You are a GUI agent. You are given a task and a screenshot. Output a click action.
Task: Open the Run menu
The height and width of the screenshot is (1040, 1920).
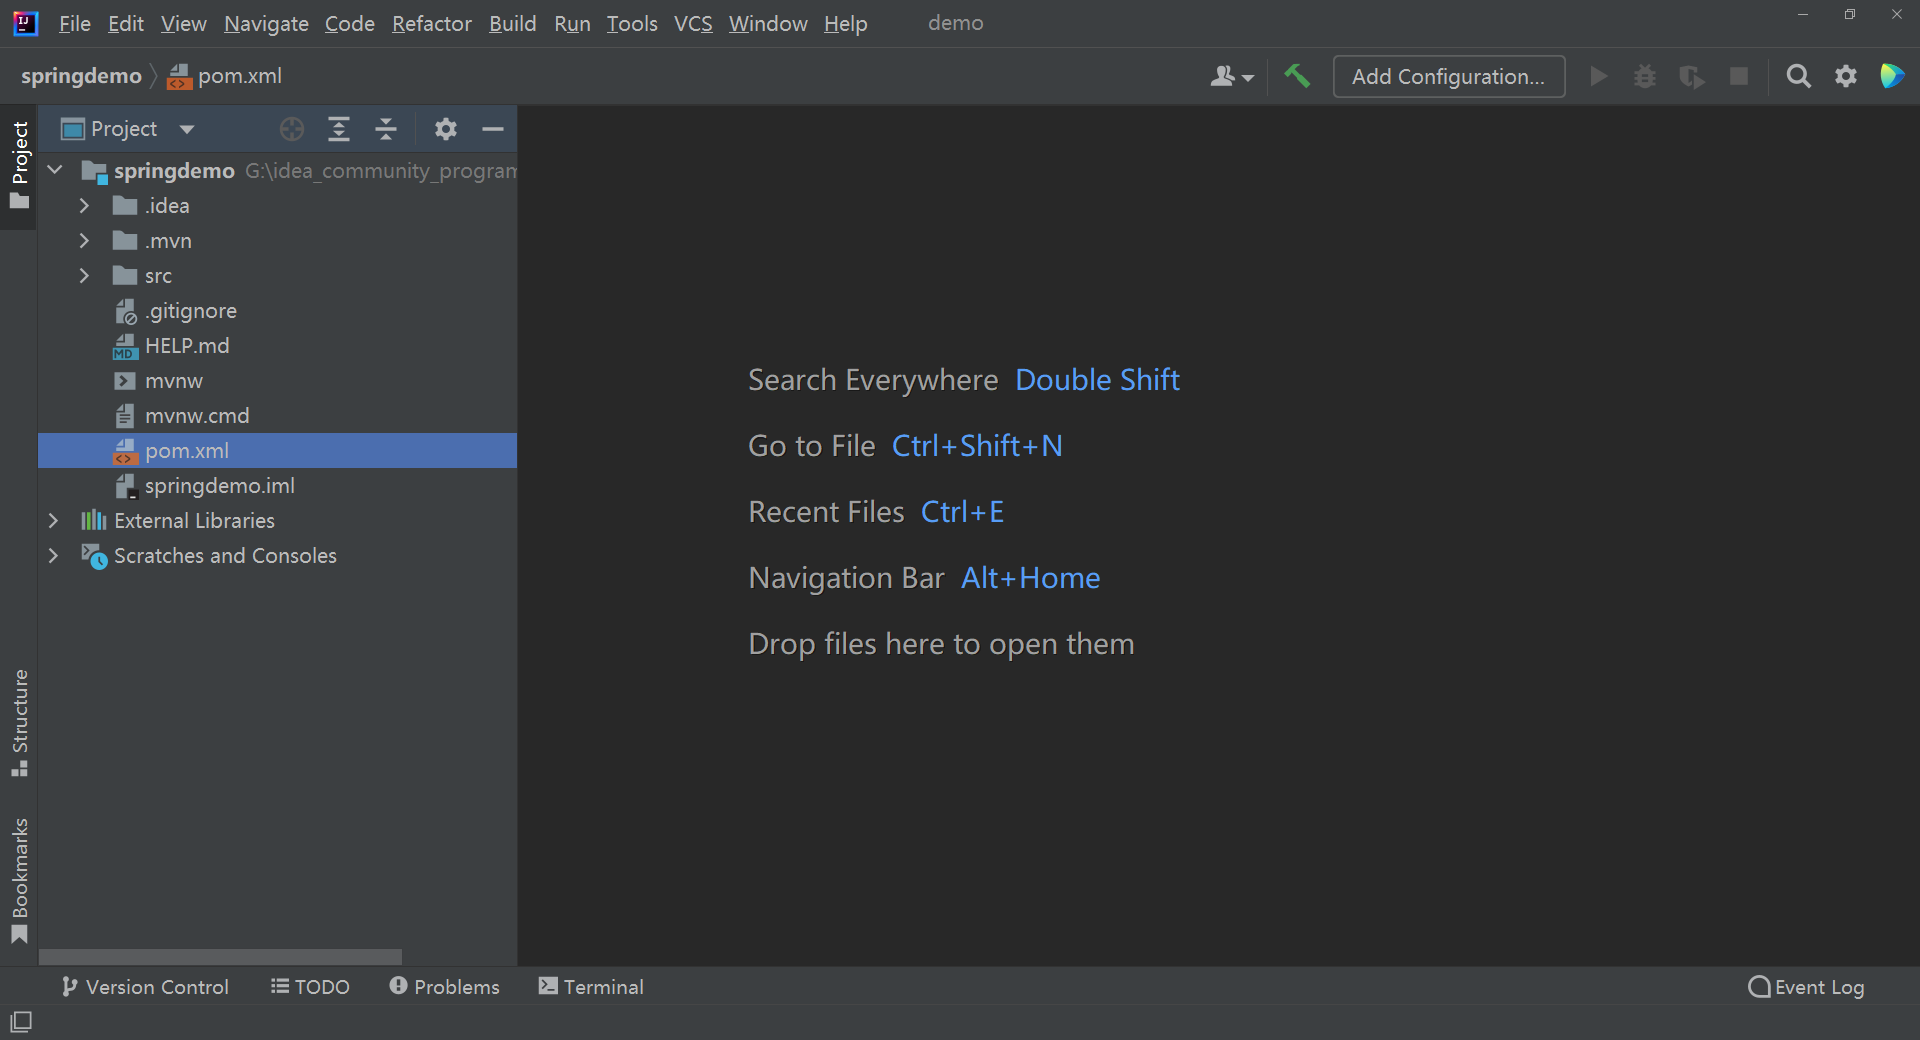click(x=572, y=23)
